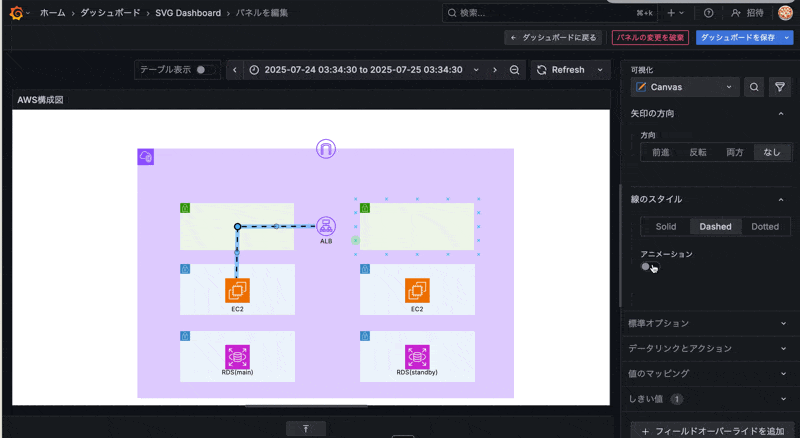
Task: Open the plus add-new menu
Action: 676,13
